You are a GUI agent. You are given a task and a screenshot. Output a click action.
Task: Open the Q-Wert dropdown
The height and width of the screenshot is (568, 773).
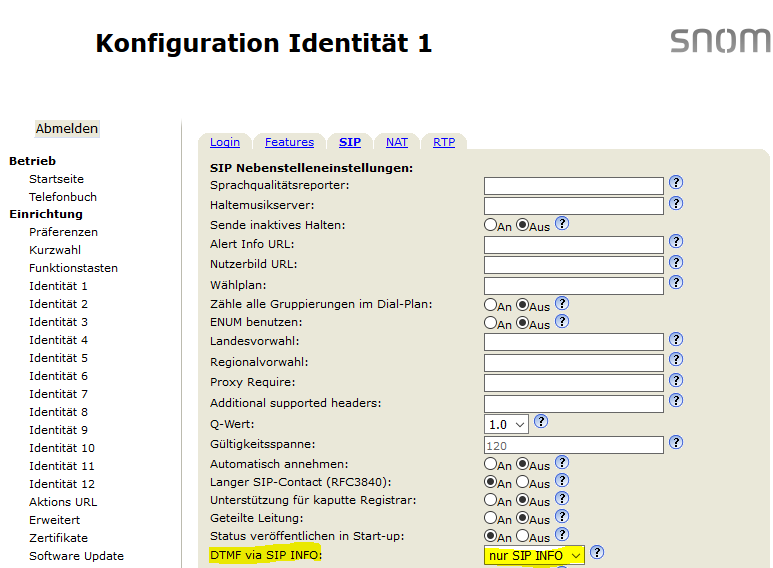(506, 424)
